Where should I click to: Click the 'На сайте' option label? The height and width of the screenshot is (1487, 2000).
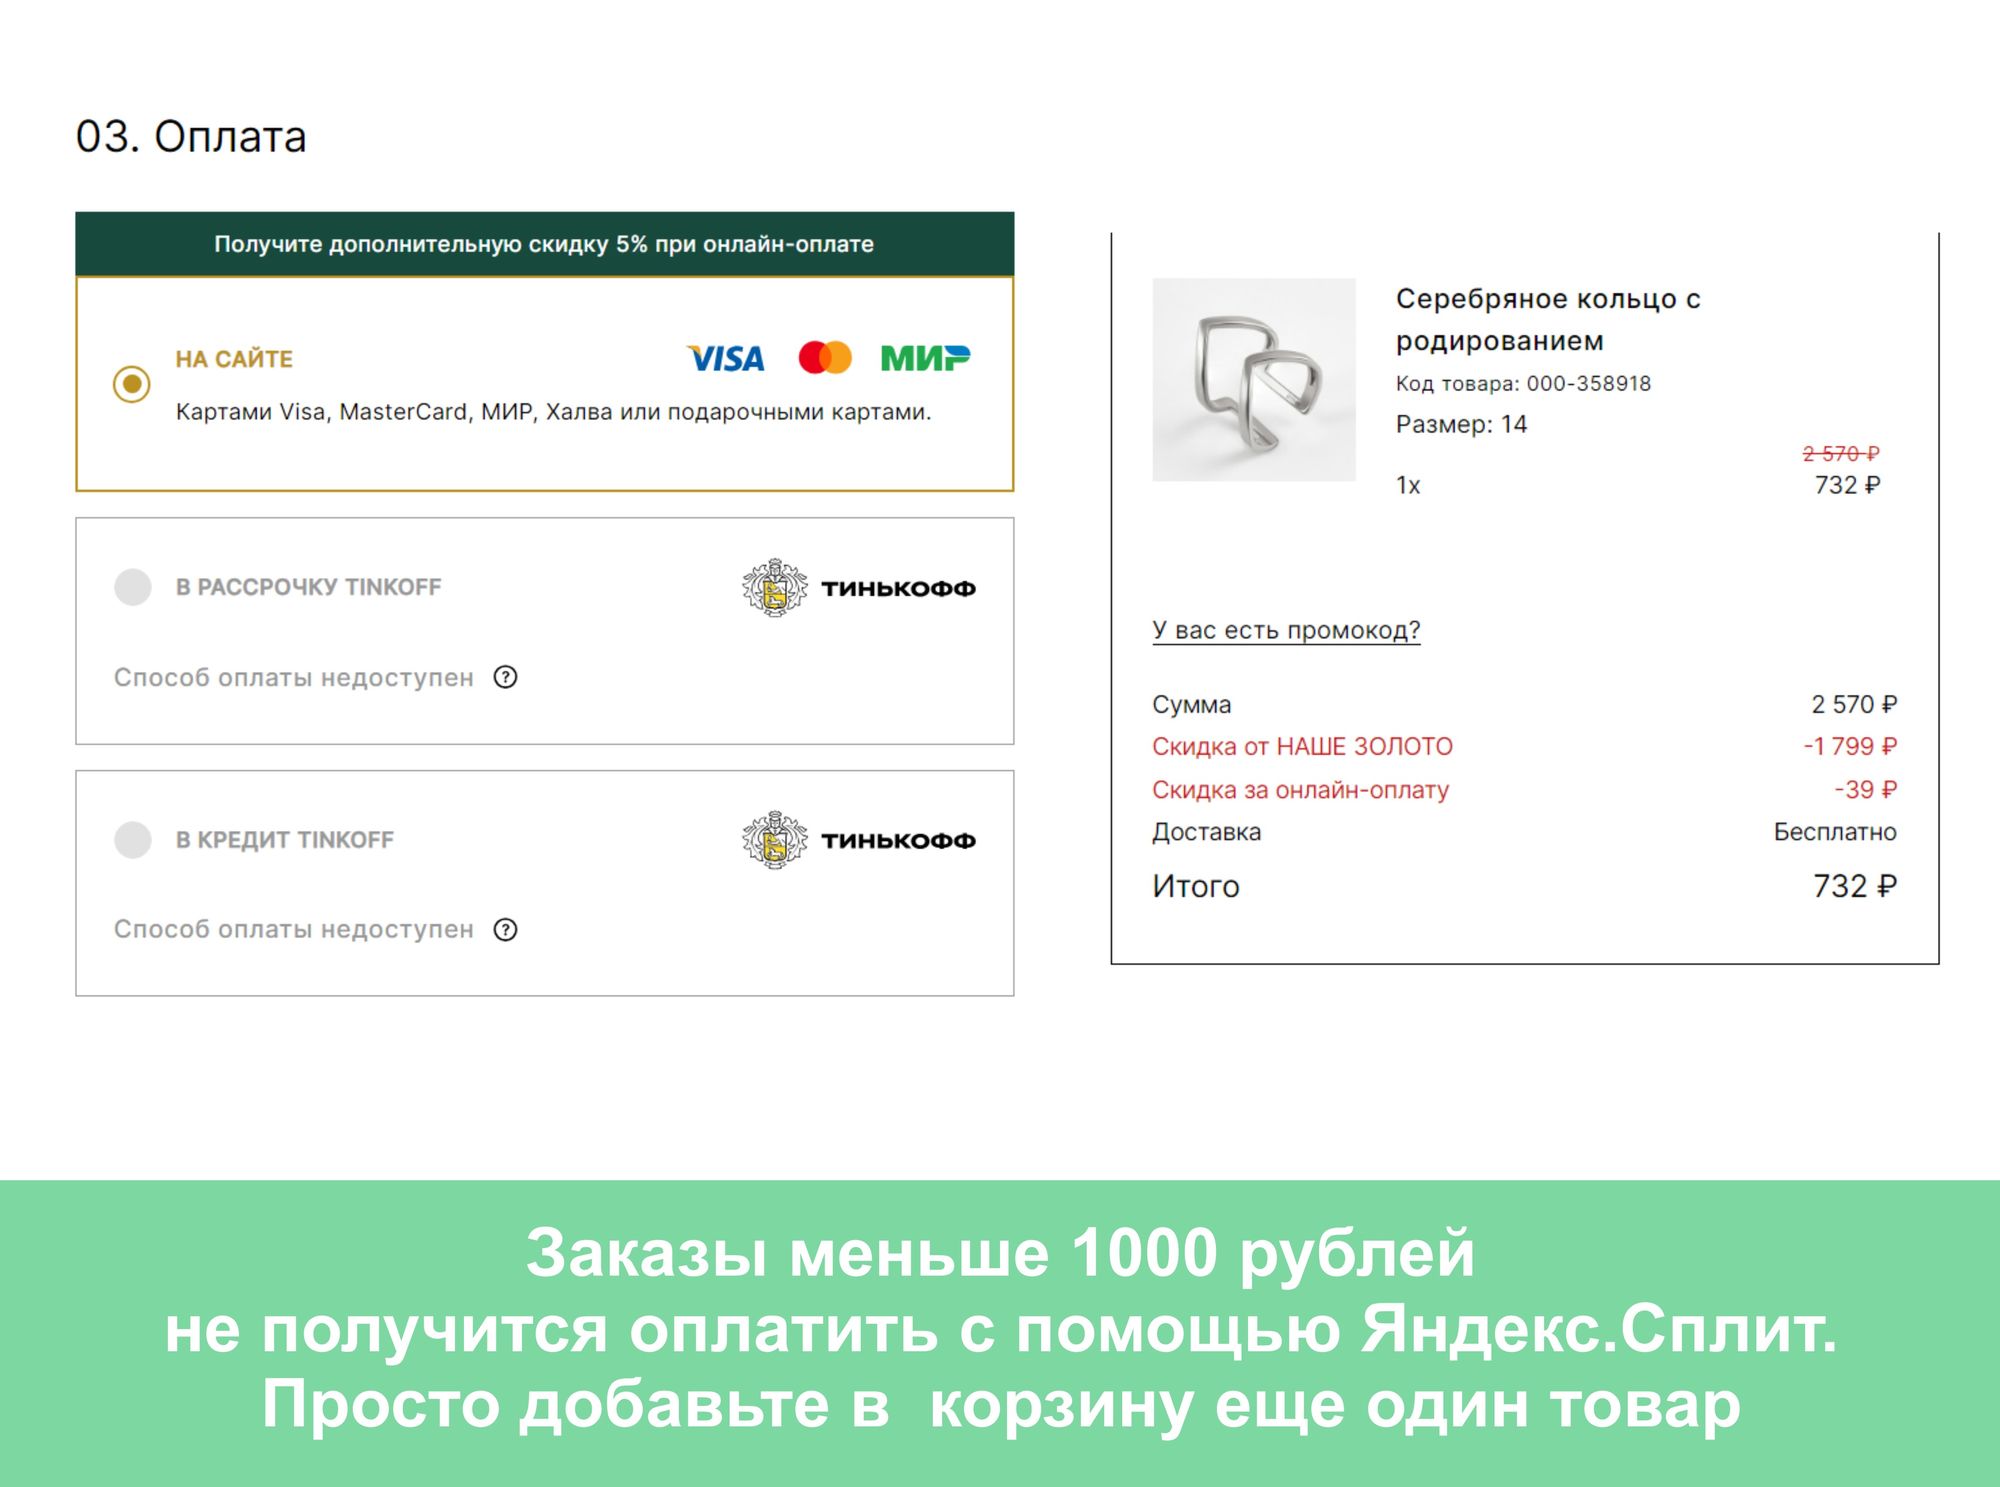[x=234, y=359]
